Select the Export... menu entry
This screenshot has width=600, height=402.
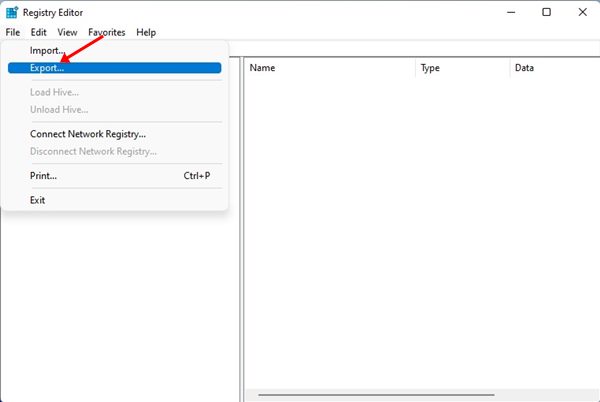coord(114,68)
